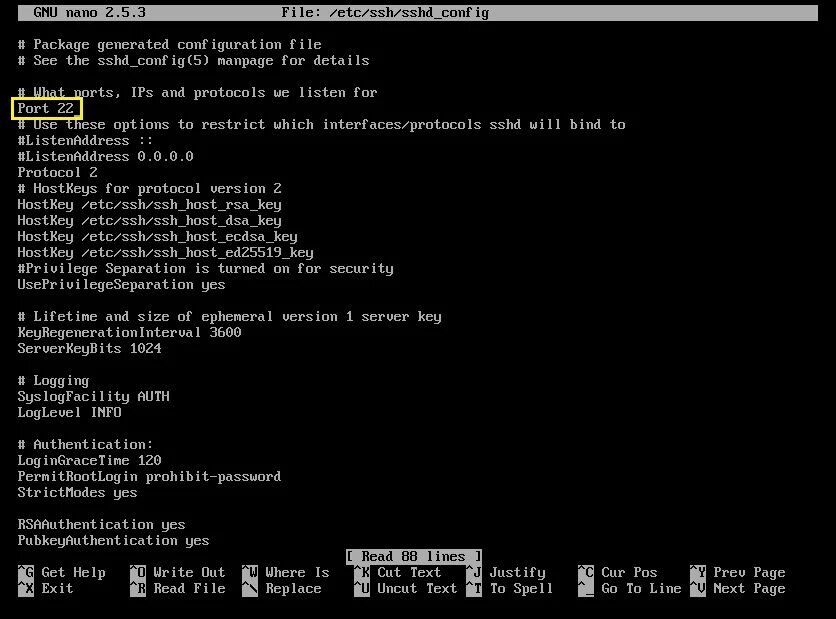Image resolution: width=836 pixels, height=619 pixels.
Task: Select the '#ListenAddress 0.0.0.0' line
Action: click(x=106, y=157)
